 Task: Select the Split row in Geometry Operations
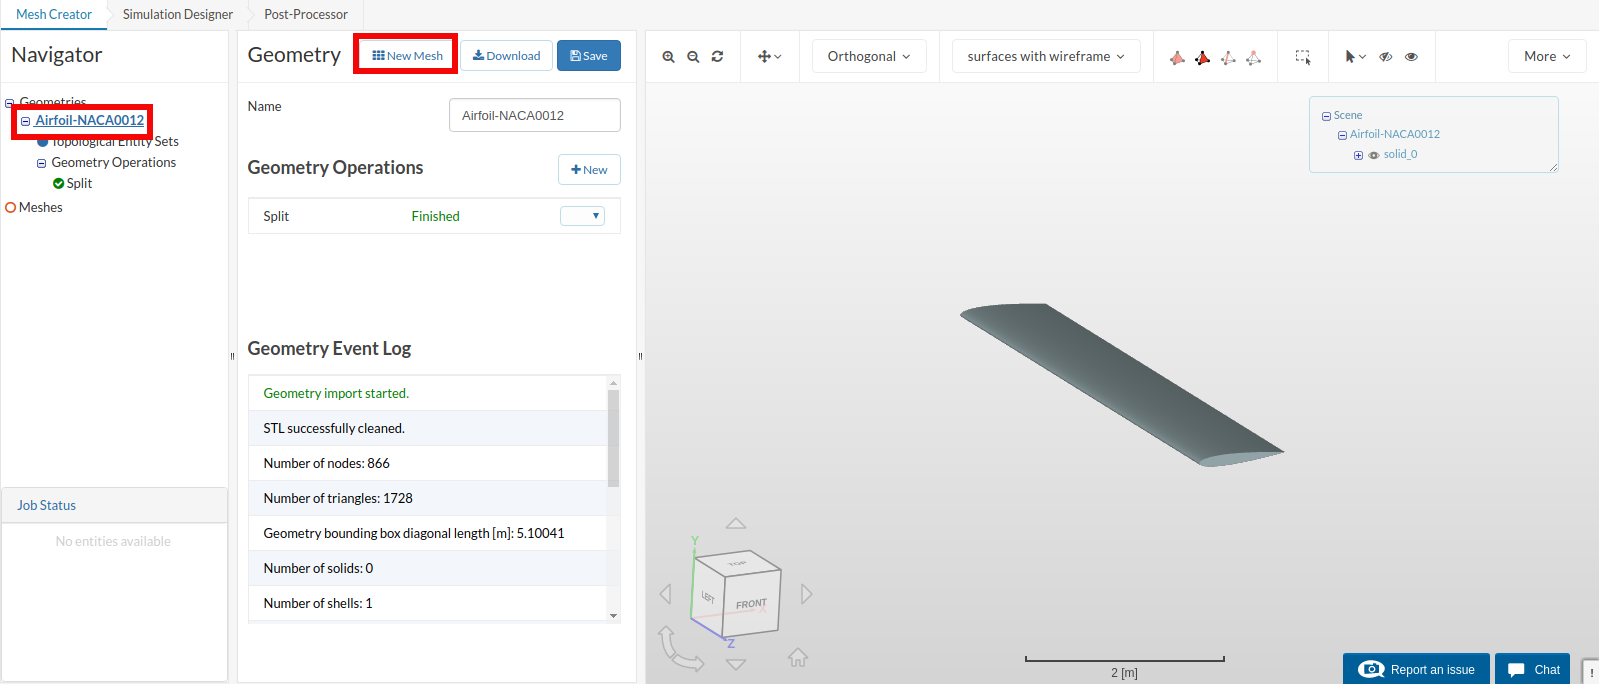point(434,216)
